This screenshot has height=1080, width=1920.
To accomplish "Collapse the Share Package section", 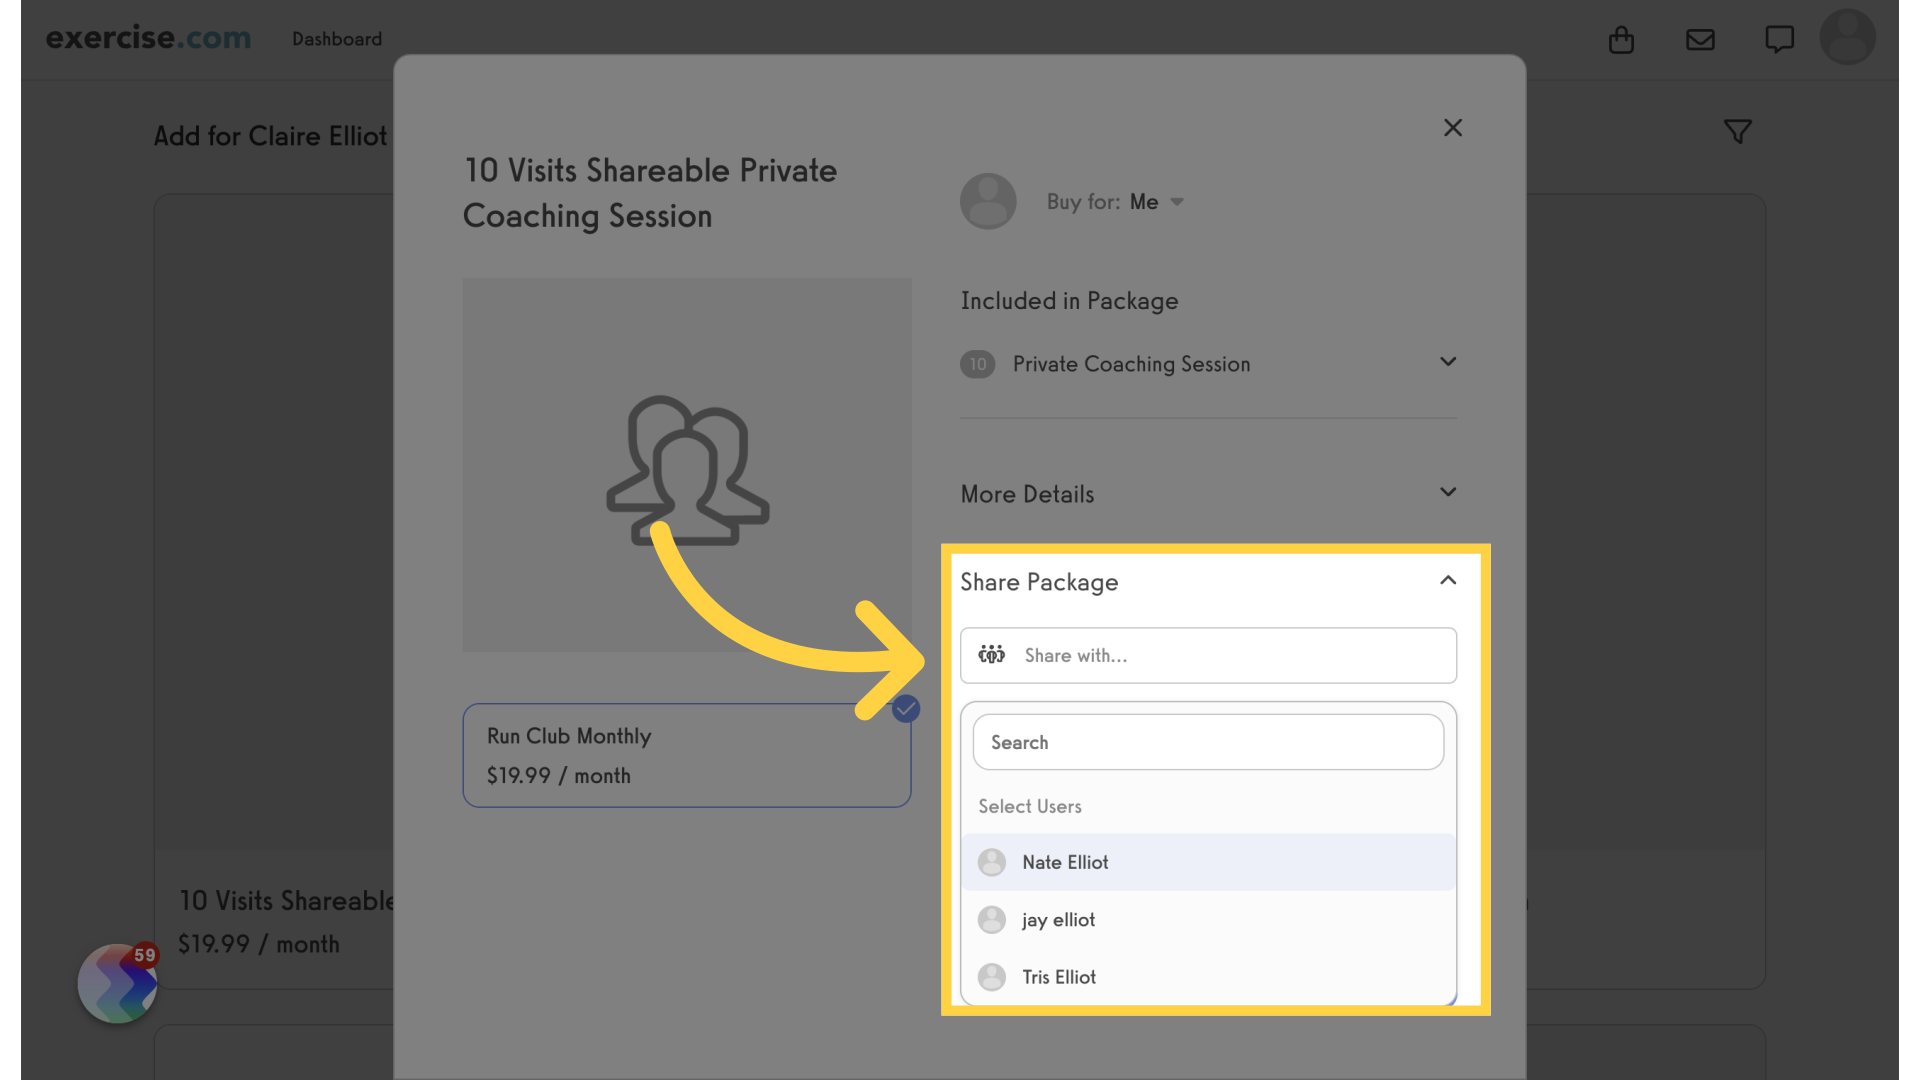I will click(1447, 580).
